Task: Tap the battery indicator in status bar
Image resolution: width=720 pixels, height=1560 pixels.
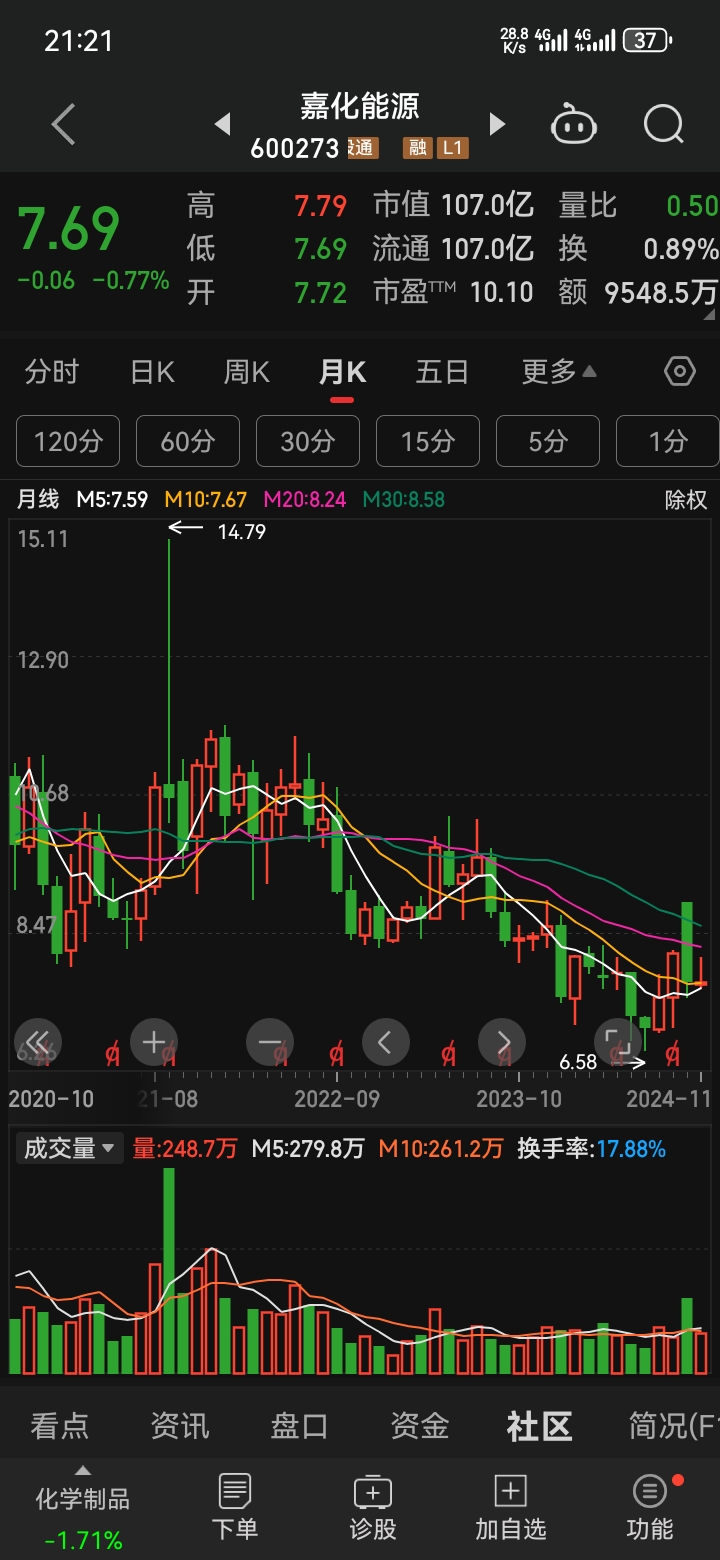Action: (x=647, y=40)
